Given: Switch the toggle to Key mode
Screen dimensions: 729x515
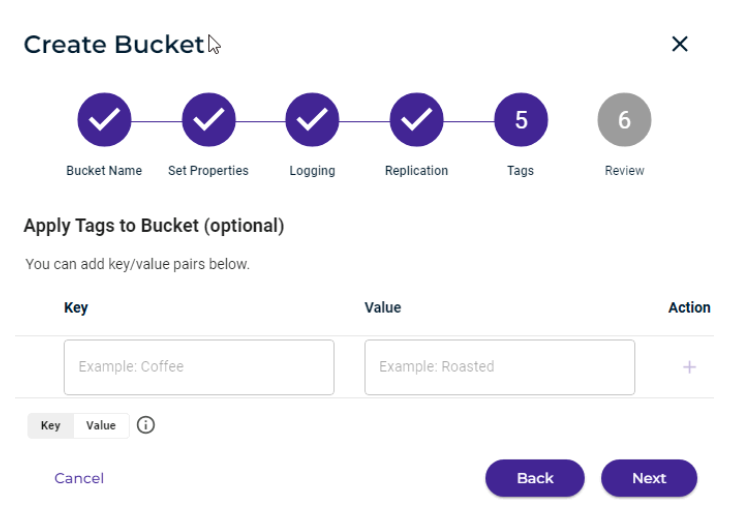Looking at the screenshot, I should pyautogui.click(x=50, y=425).
